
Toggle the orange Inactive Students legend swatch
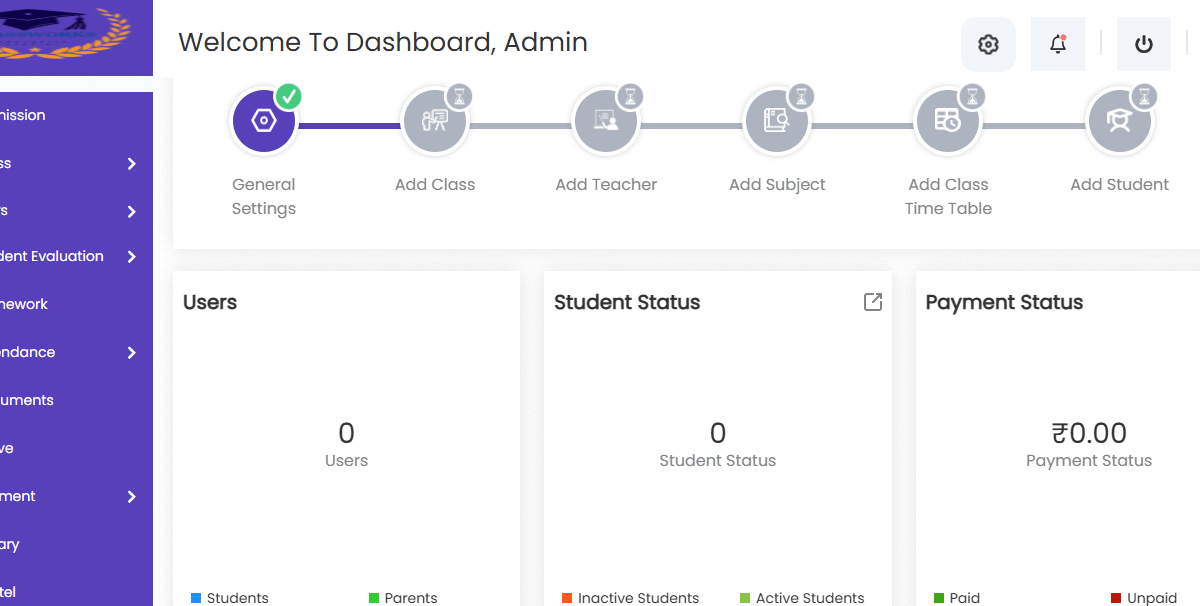567,598
